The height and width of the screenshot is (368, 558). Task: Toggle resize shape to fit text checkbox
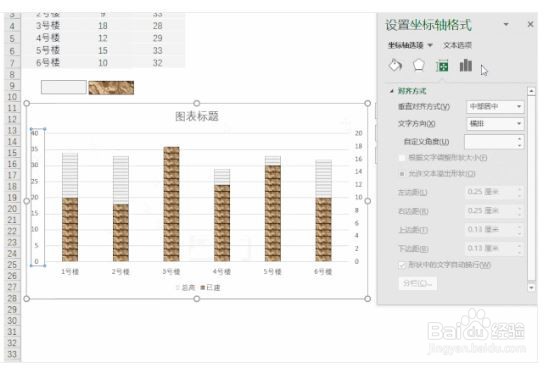tap(402, 158)
